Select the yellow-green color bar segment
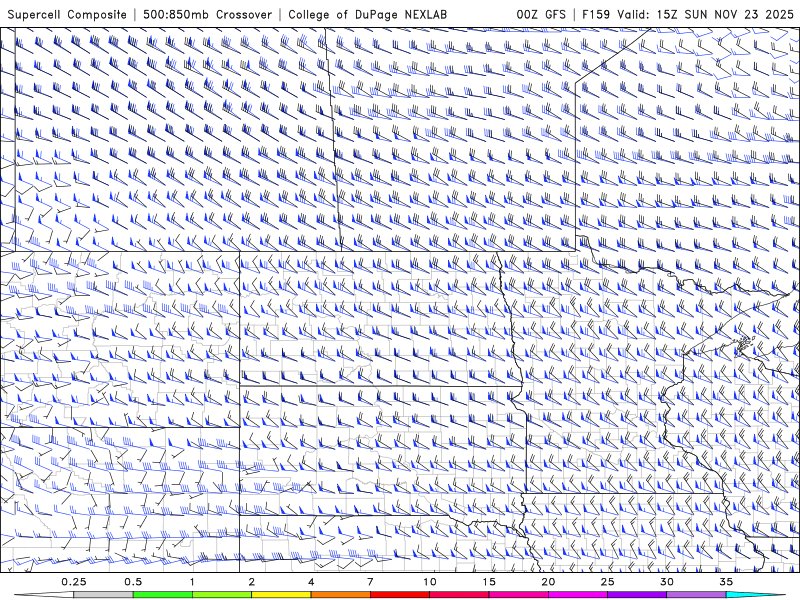The height and width of the screenshot is (600, 800). (x=222, y=595)
